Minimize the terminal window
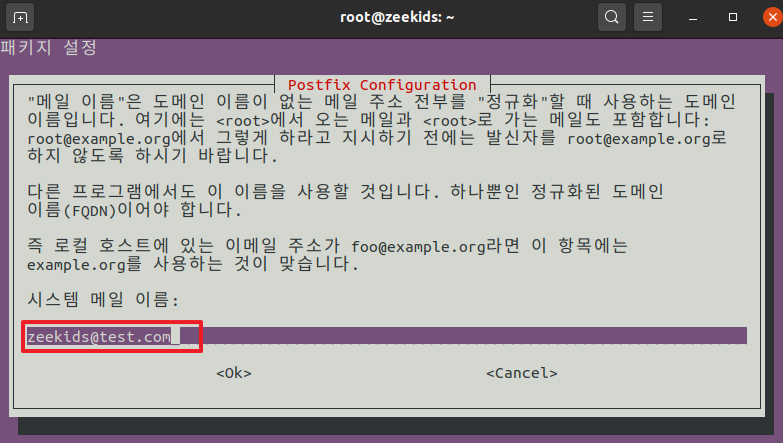The height and width of the screenshot is (443, 783). (693, 17)
